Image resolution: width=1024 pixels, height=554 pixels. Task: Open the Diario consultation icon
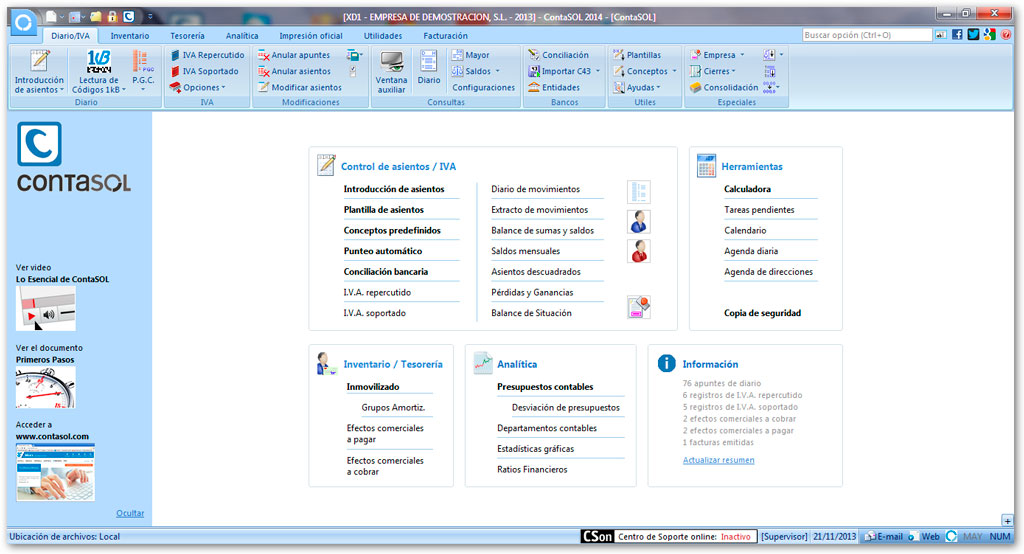click(428, 62)
